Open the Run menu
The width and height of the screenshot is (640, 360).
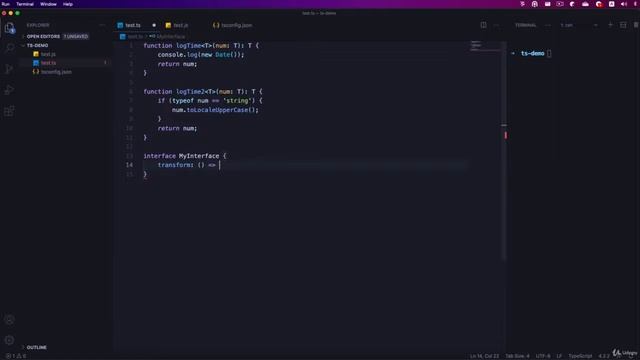(x=6, y=4)
